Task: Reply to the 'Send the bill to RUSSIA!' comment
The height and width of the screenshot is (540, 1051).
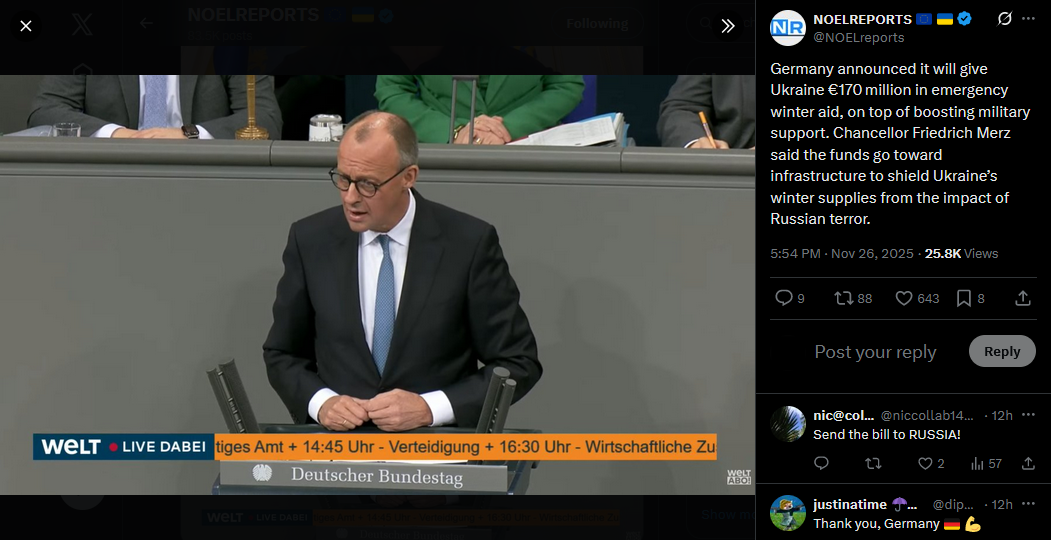Action: [821, 463]
